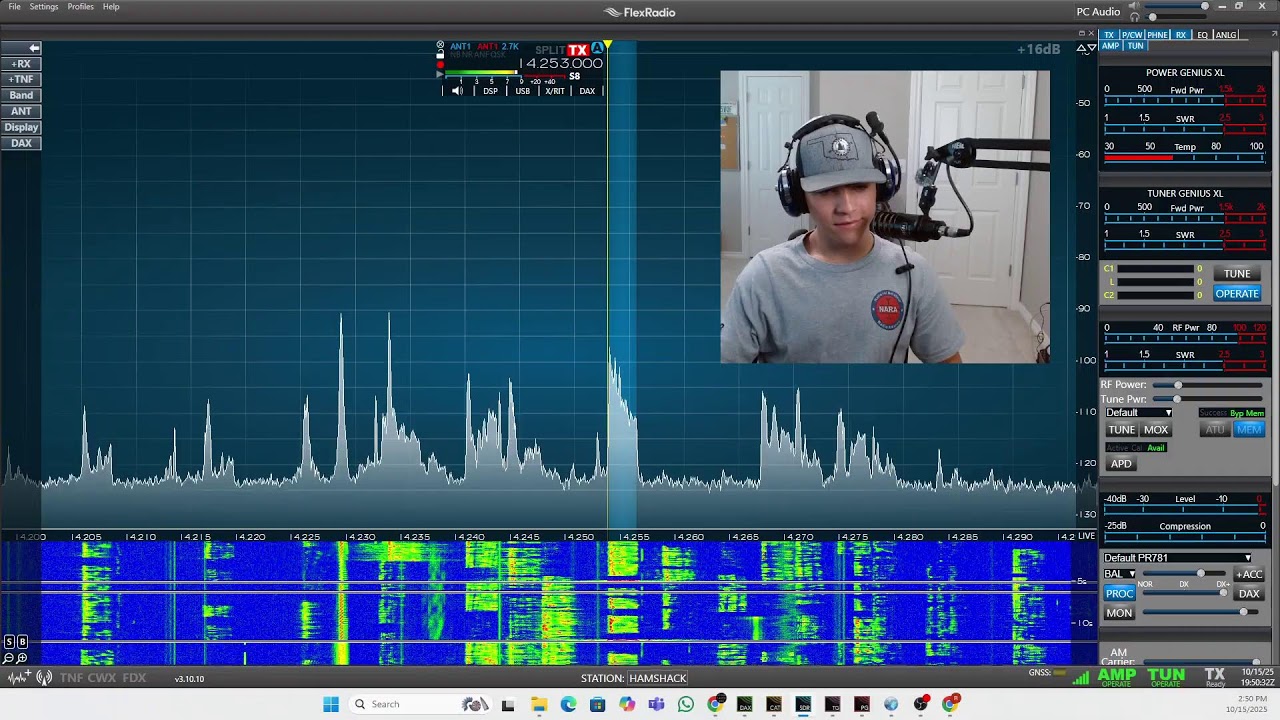Open the Default TX profile dropdown

[1138, 413]
